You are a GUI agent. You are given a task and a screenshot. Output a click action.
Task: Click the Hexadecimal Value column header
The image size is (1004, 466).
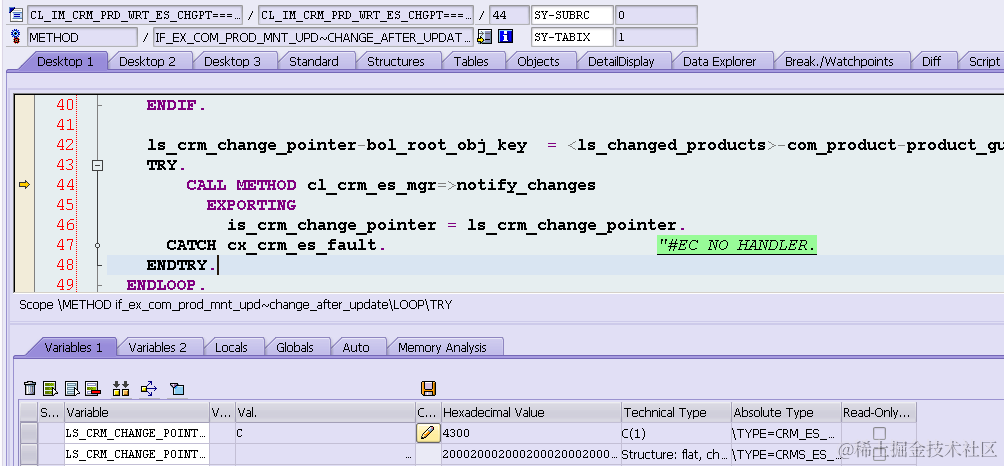click(531, 412)
